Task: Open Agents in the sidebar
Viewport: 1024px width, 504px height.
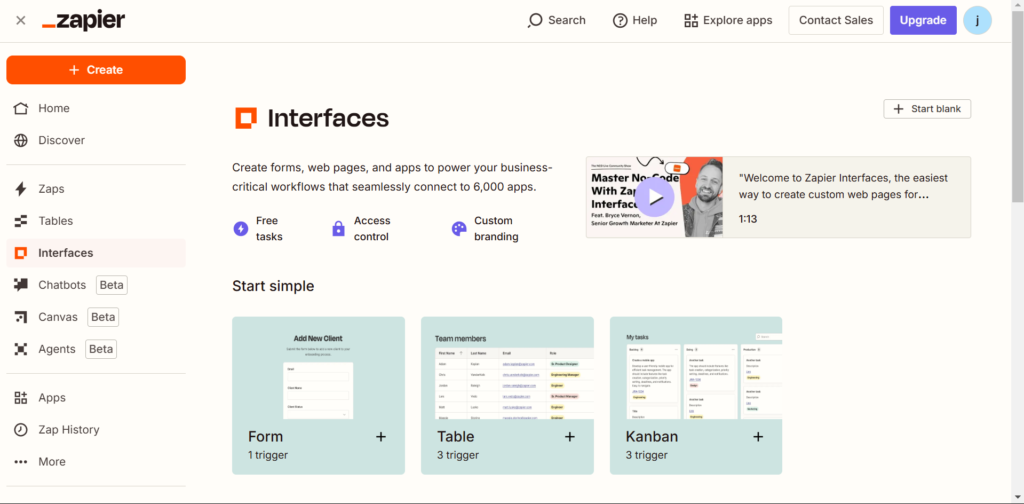Action: pyautogui.click(x=96, y=349)
